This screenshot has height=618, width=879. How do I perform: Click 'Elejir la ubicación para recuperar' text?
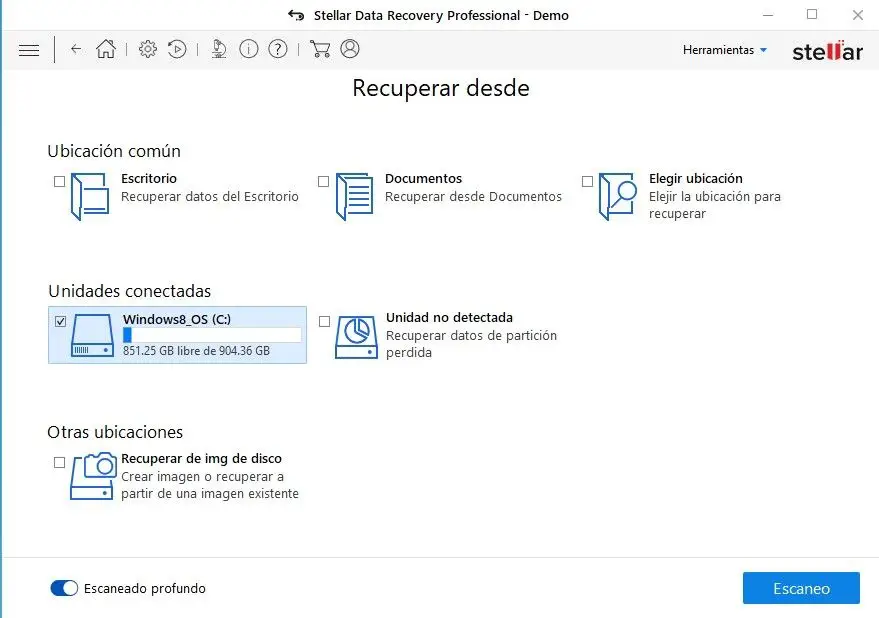tap(715, 205)
